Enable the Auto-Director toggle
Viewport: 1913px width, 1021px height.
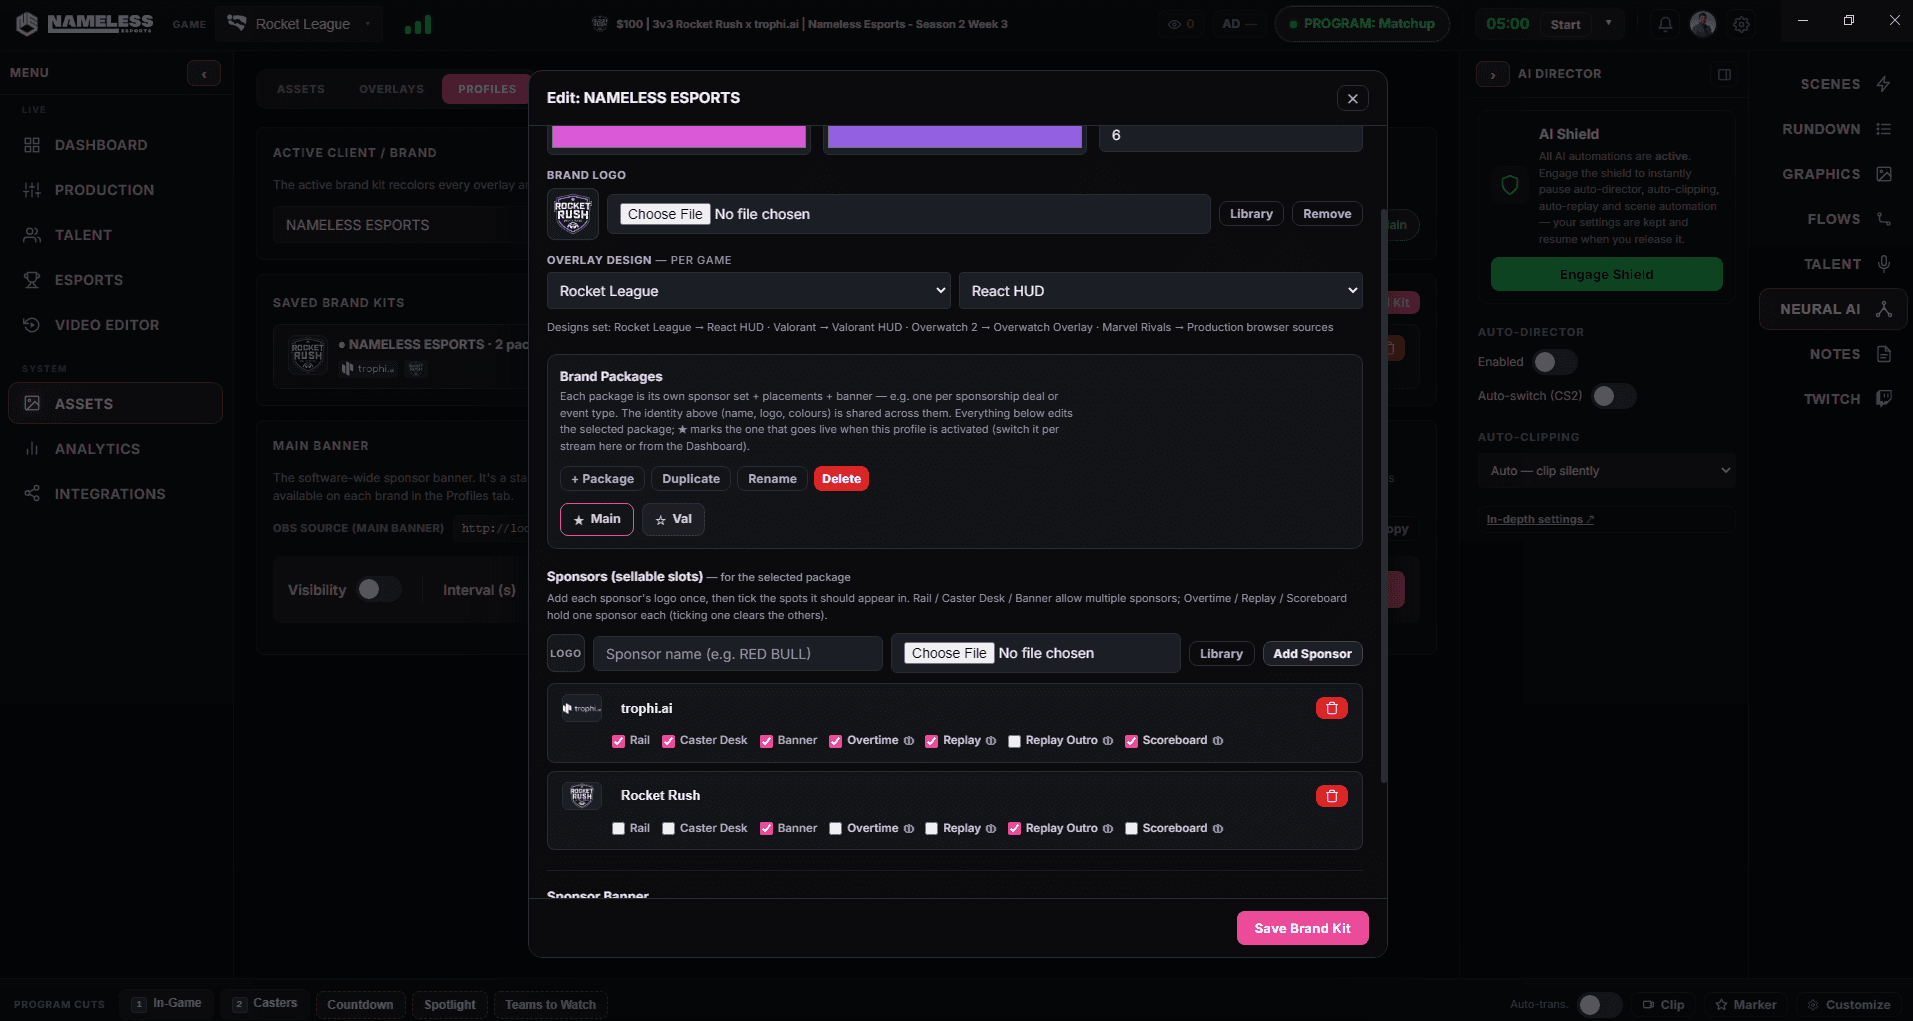(1554, 362)
